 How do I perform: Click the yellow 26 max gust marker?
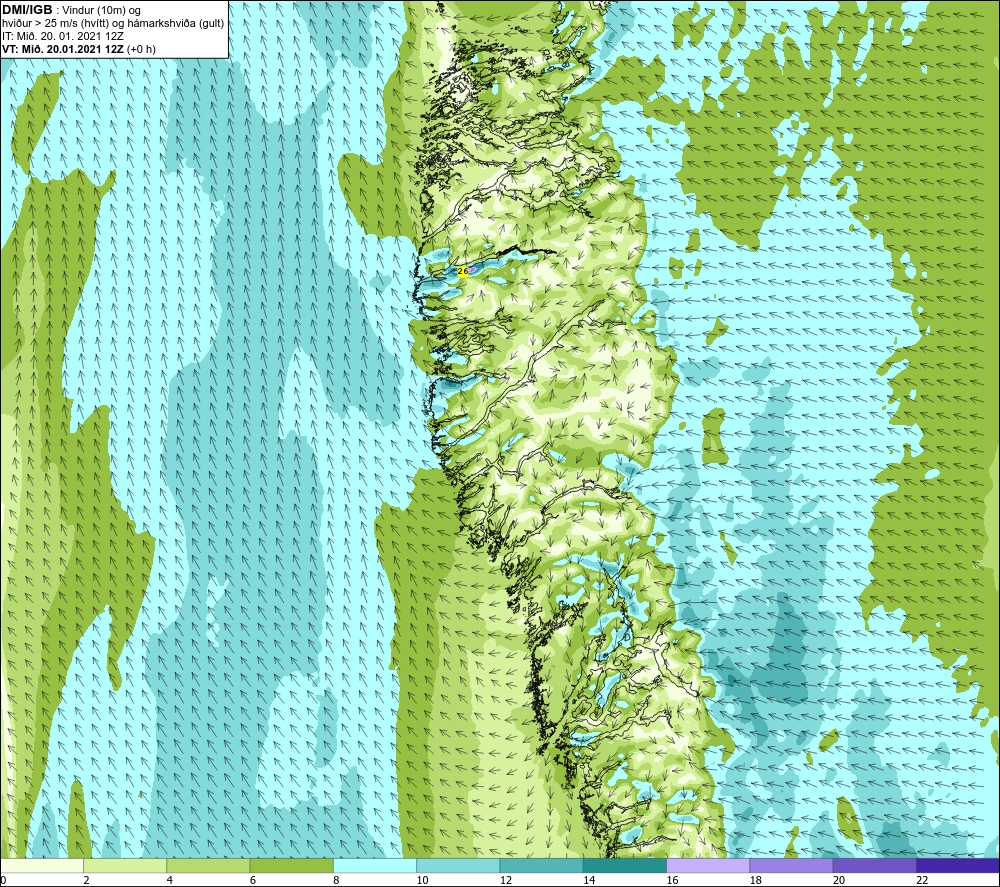pos(463,271)
